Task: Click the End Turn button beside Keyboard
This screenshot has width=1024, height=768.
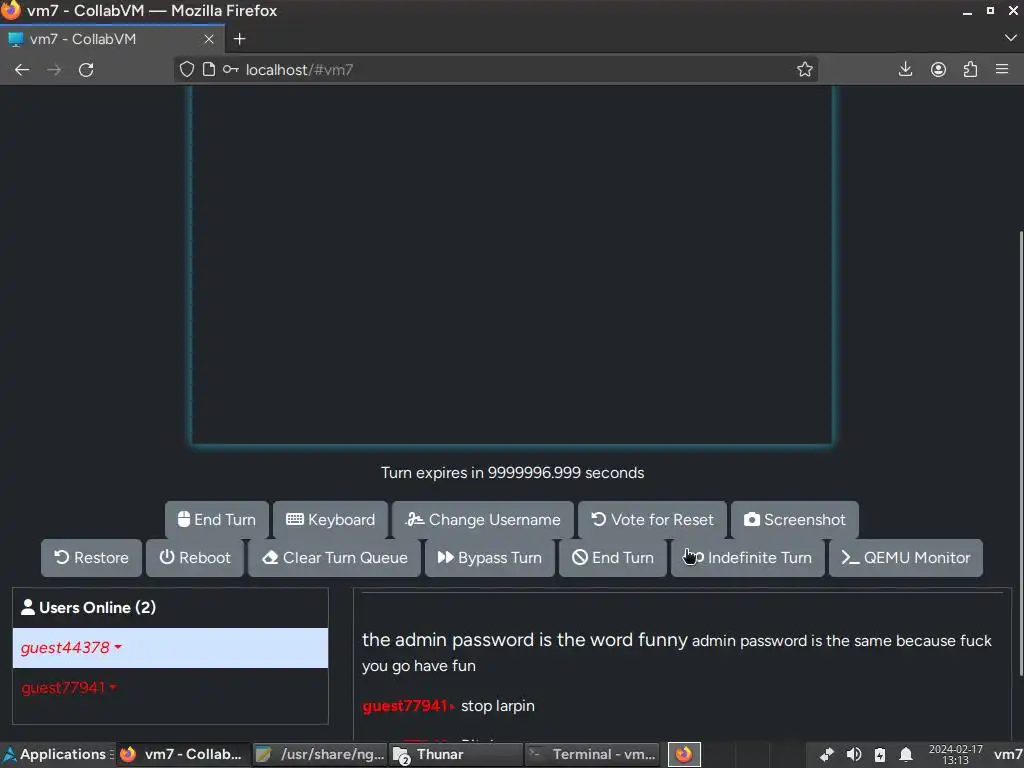Action: [217, 520]
